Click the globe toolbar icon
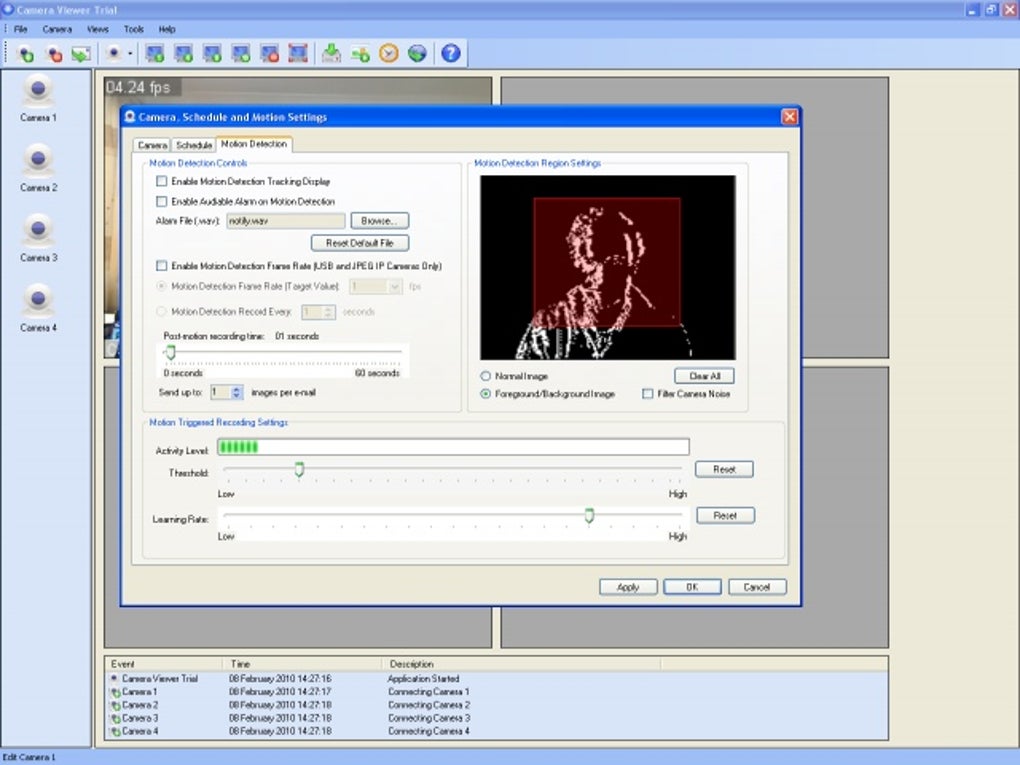 coord(419,53)
